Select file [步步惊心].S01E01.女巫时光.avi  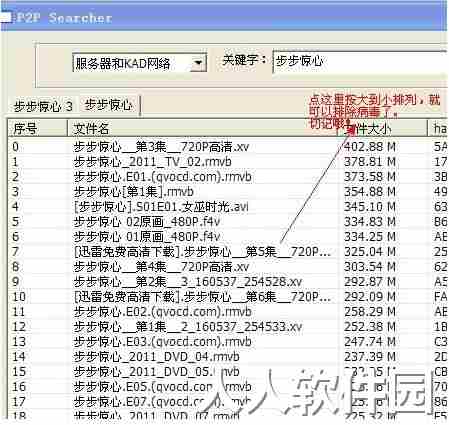pos(161,207)
